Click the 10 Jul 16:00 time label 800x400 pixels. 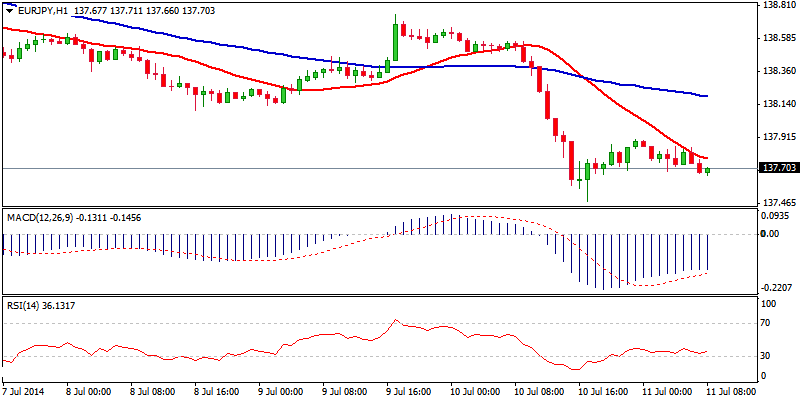pyautogui.click(x=603, y=392)
